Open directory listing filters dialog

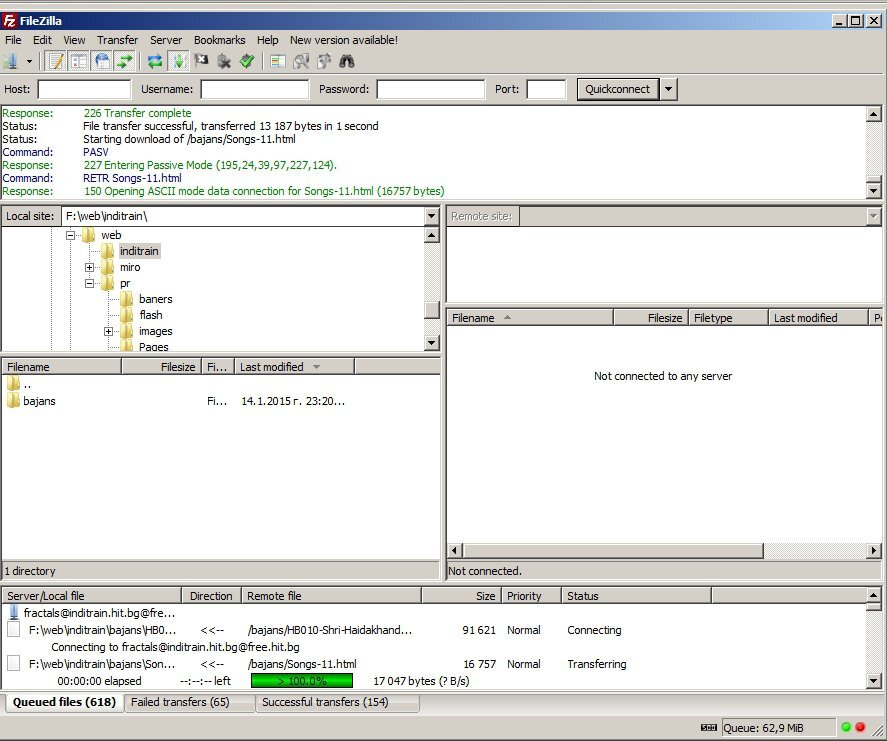coord(278,61)
